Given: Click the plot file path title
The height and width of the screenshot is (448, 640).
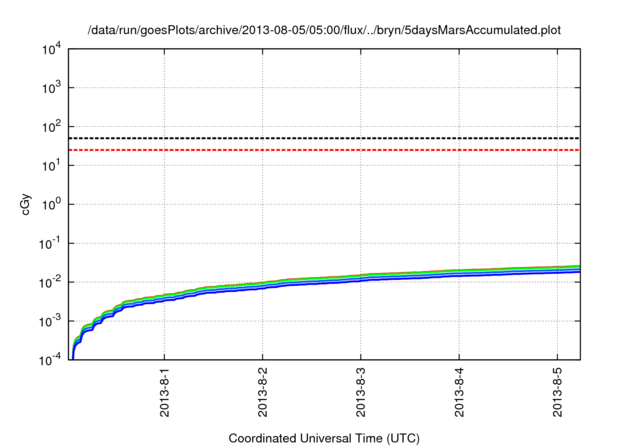Looking at the screenshot, I should click(x=324, y=30).
